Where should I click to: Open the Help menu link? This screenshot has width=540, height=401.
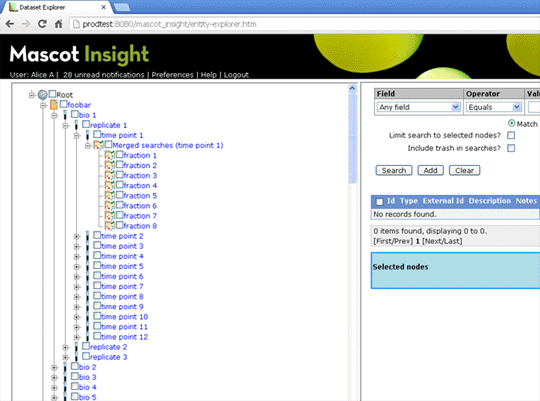[x=209, y=75]
